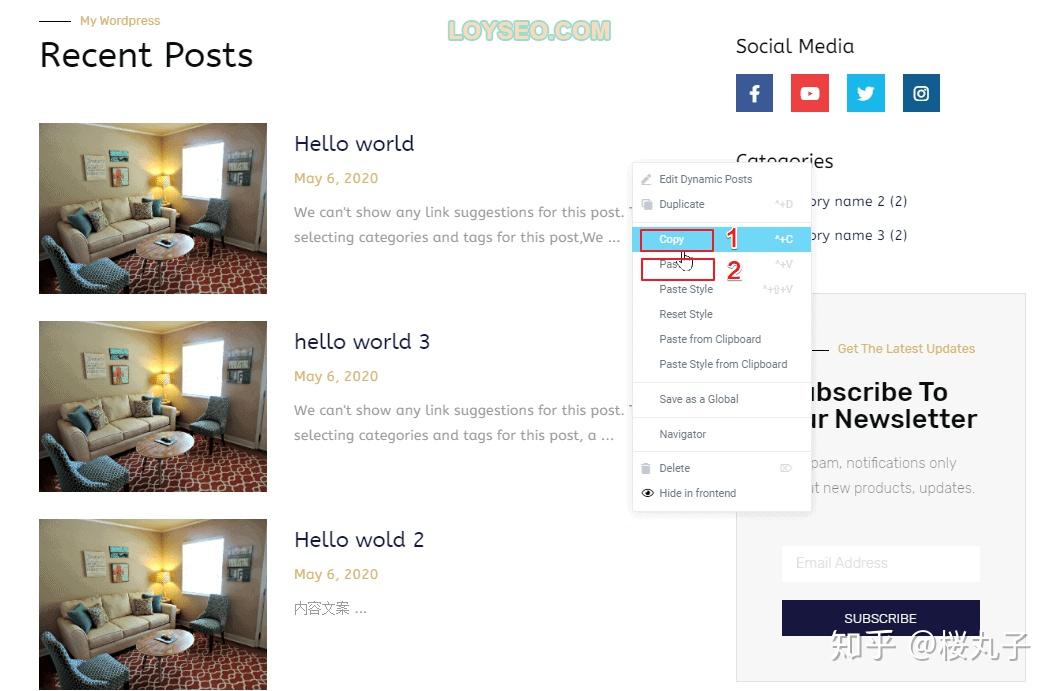
Task: Select Paste Style menu entry
Action: click(x=686, y=289)
